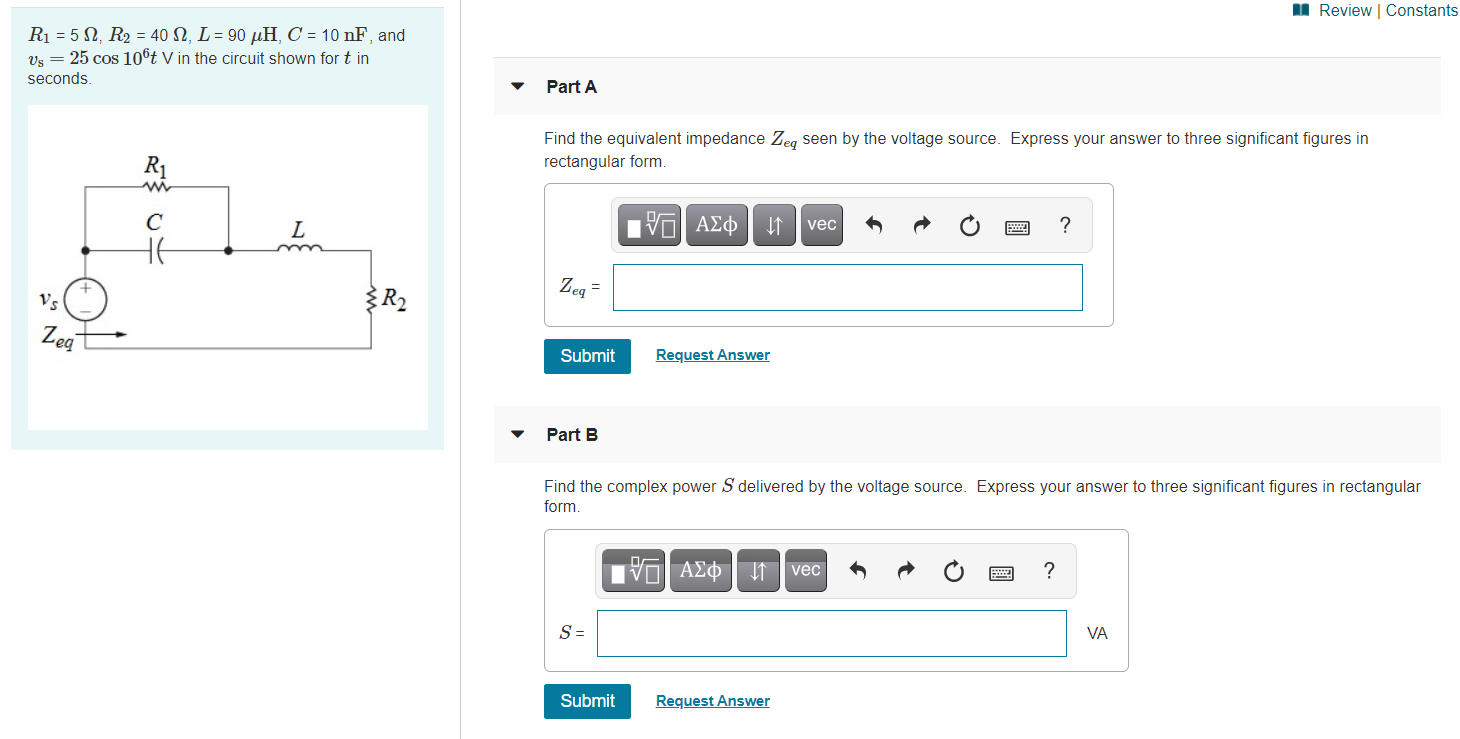1460x739 pixels.
Task: Click the vec notation icon in Part A
Action: (821, 225)
